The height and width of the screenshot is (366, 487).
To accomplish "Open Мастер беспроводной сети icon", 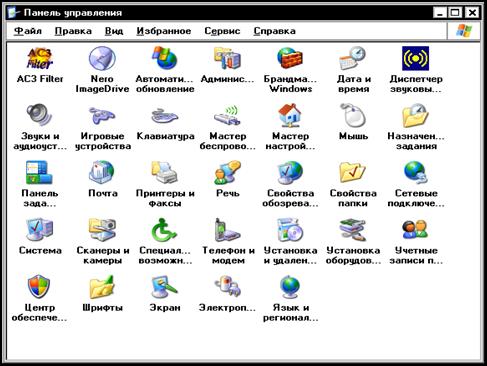I will point(227,115).
